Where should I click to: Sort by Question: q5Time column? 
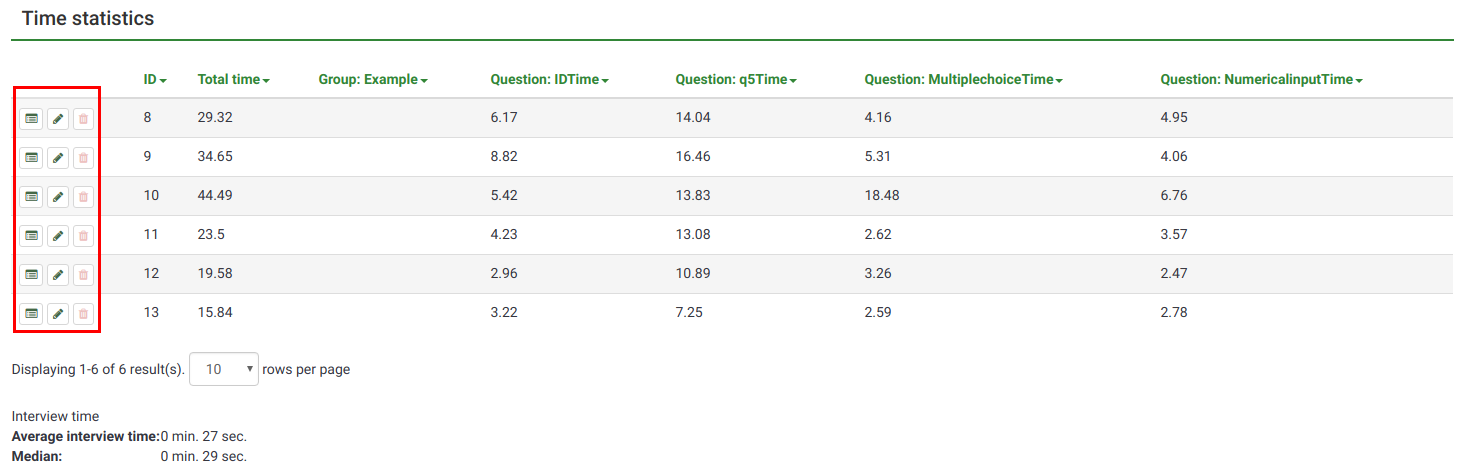[735, 80]
